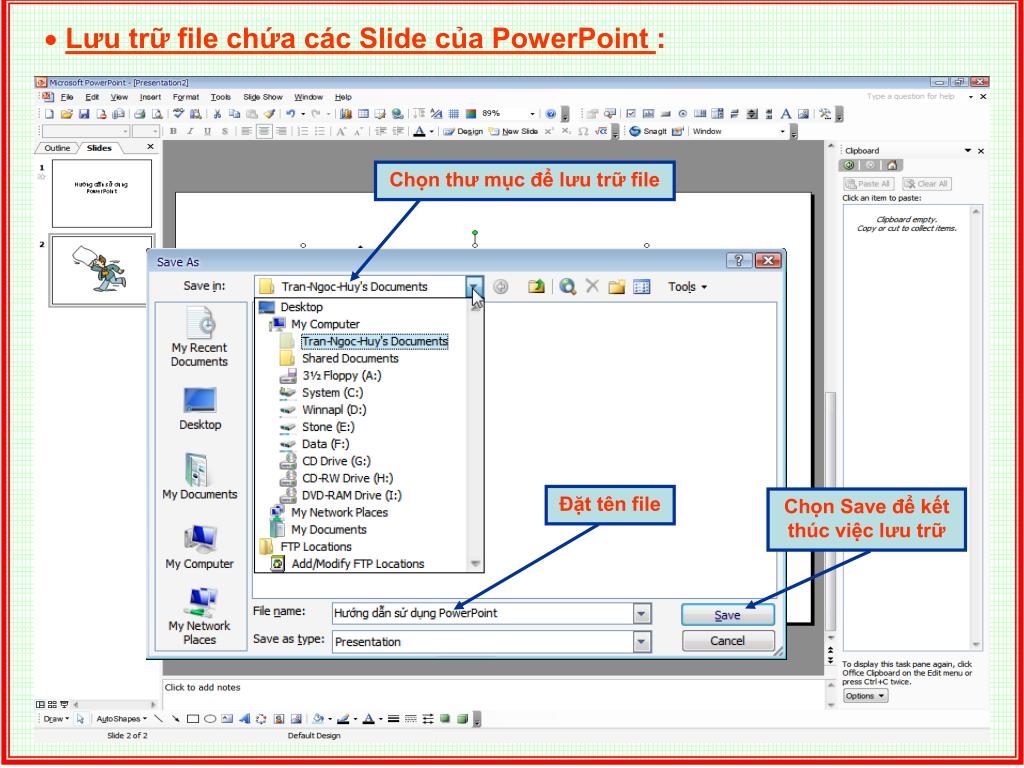Go to Desktop in Save As places bar
The image size is (1024, 768).
pos(200,408)
